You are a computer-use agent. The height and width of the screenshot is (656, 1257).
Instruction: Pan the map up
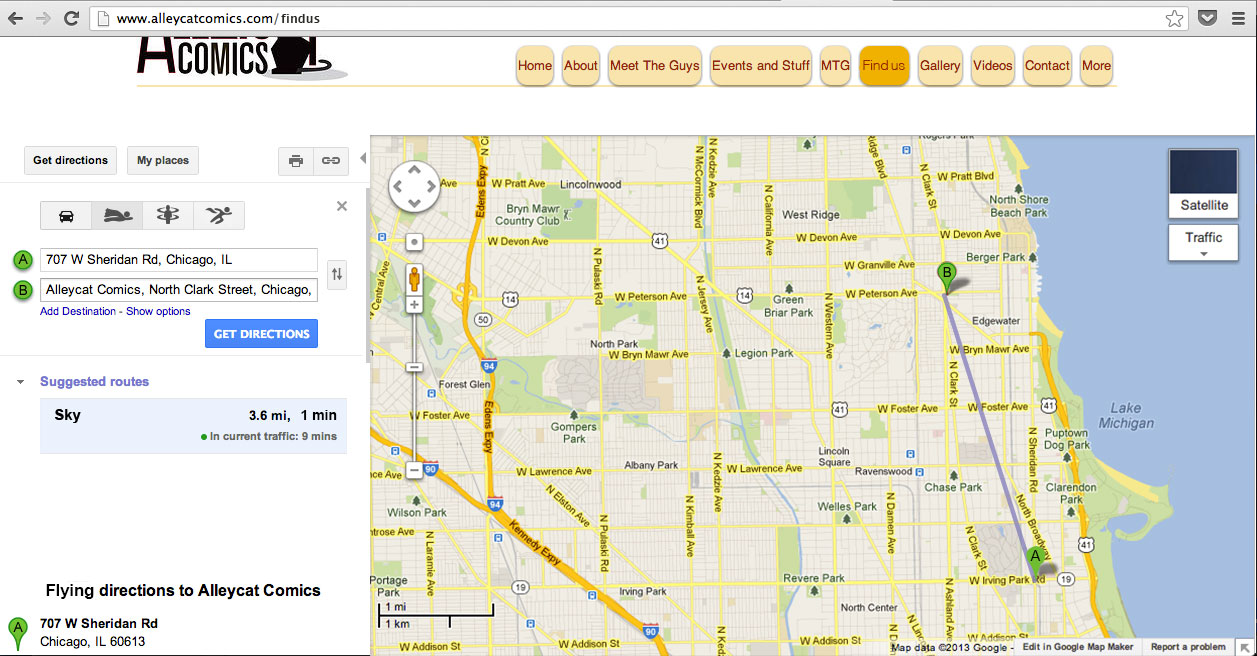tap(414, 169)
